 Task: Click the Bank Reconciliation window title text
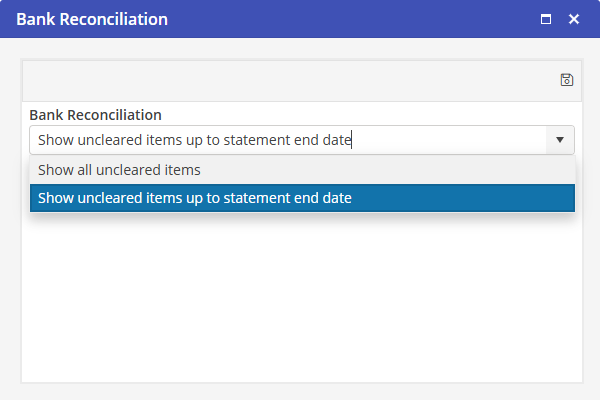(x=92, y=19)
